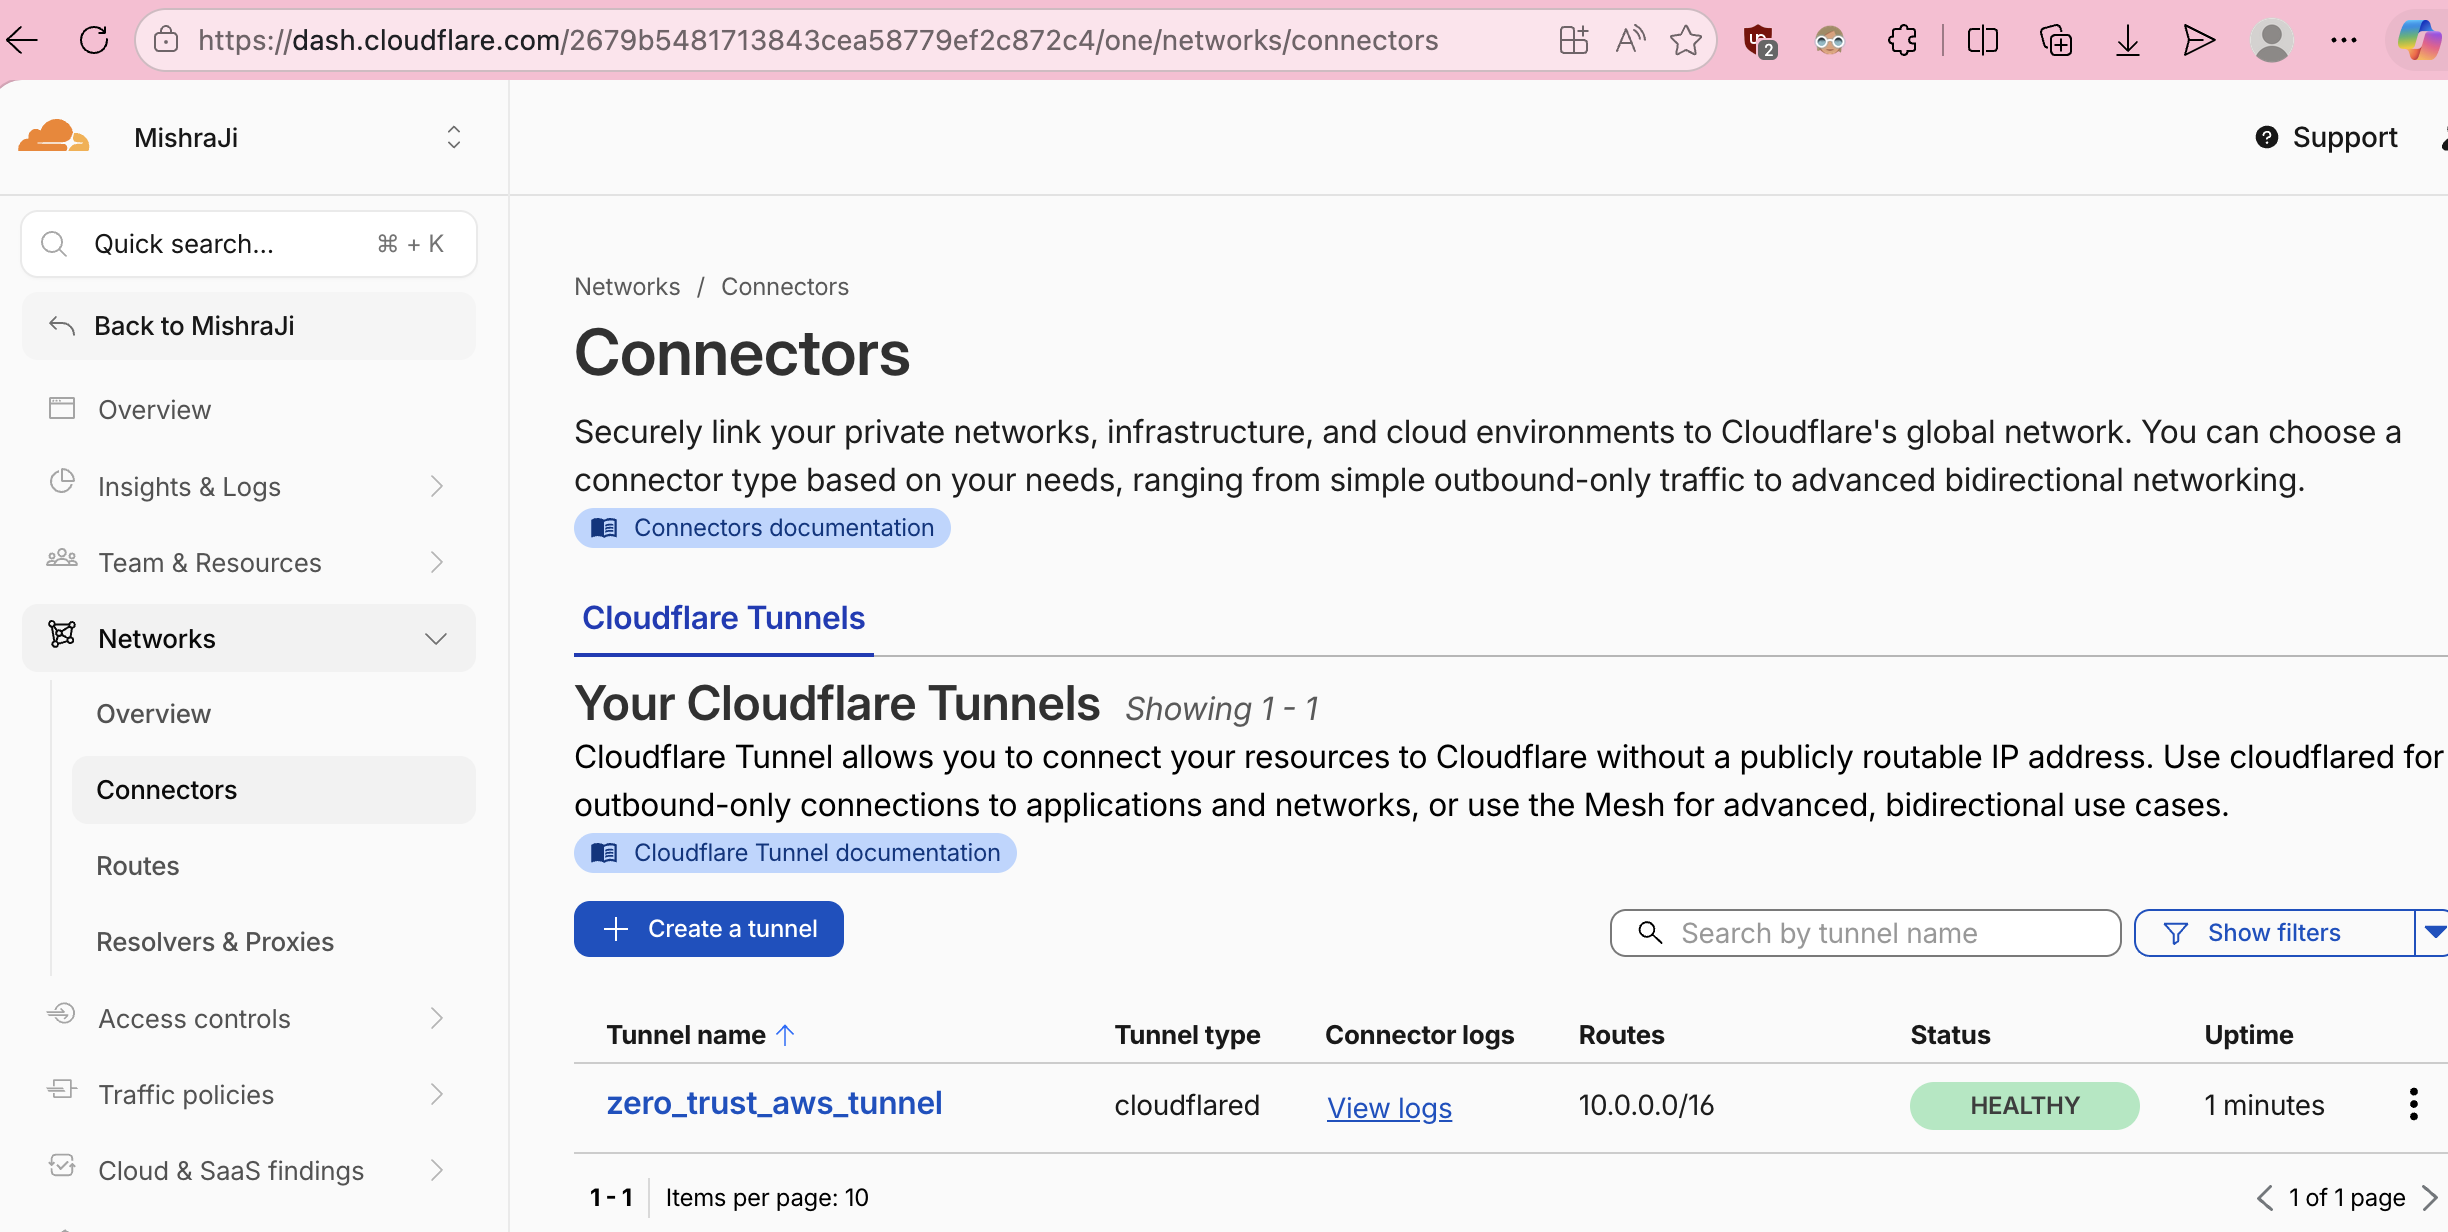
Task: Open the uBlock shield extension icon
Action: pos(1759,41)
